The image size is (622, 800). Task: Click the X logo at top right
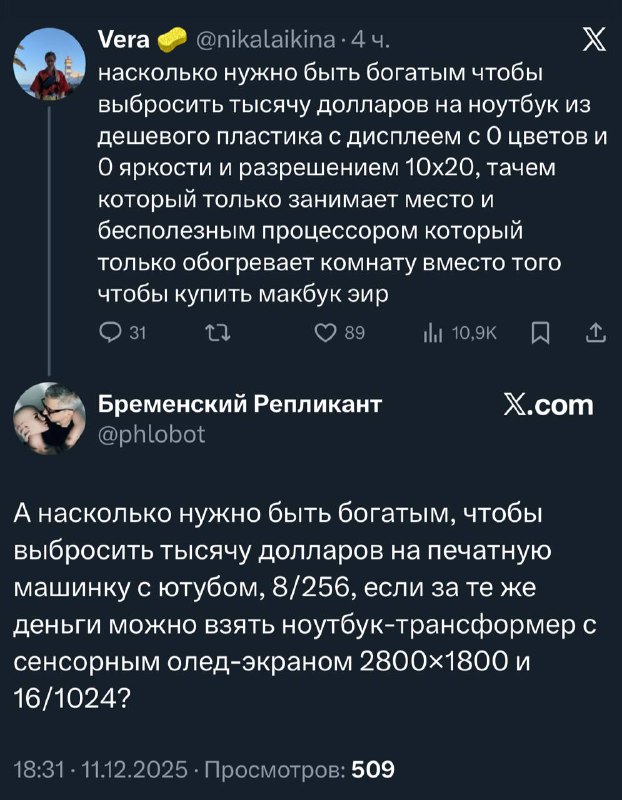pyautogui.click(x=592, y=40)
